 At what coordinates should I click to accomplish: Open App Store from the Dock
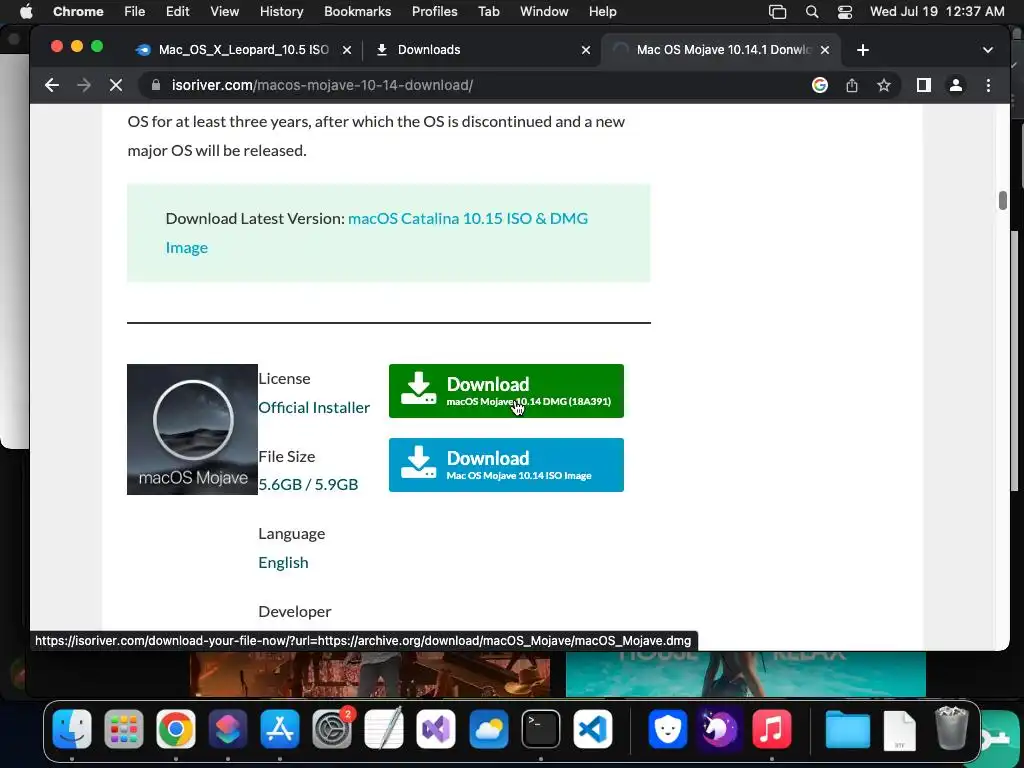[x=280, y=729]
